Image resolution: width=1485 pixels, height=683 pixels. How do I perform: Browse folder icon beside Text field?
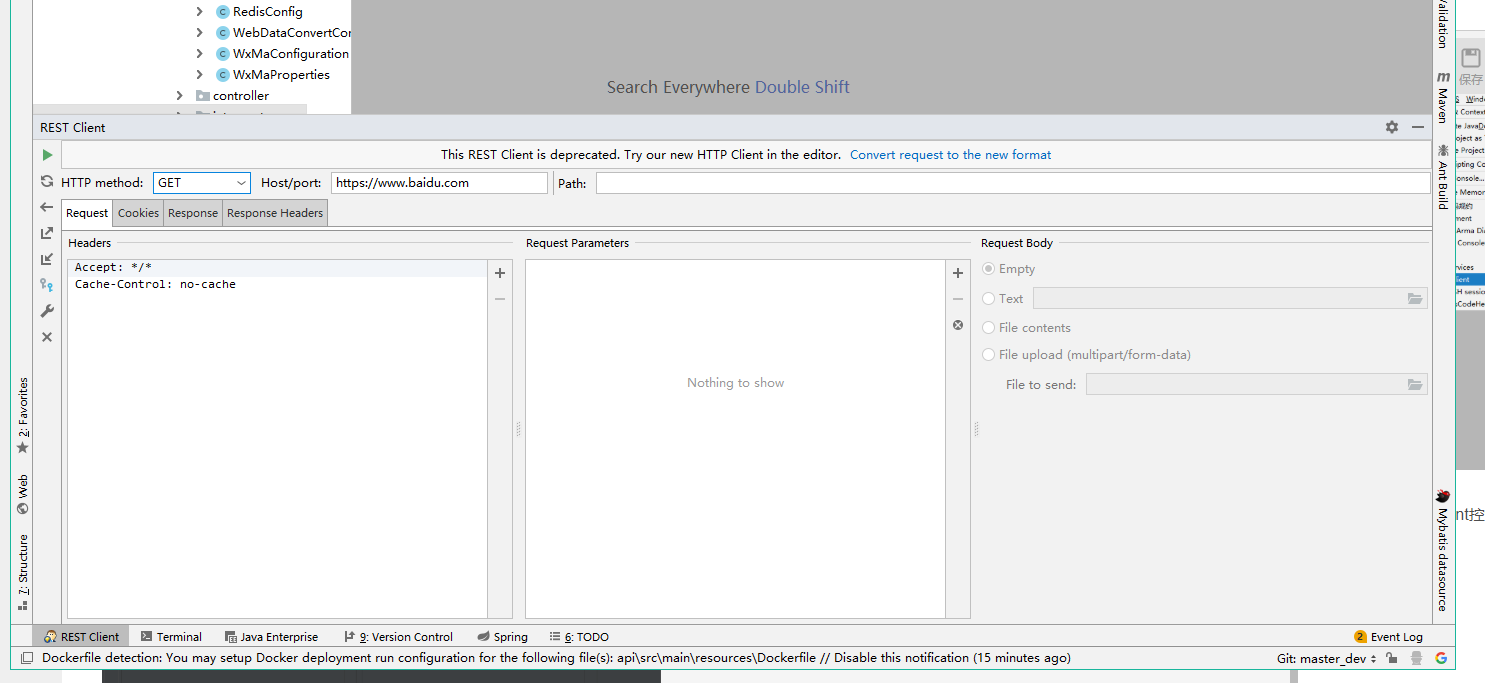coord(1415,298)
